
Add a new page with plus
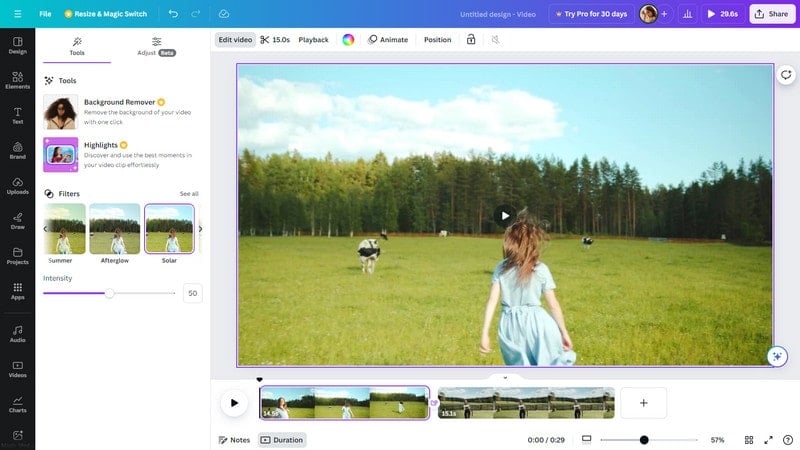(643, 403)
